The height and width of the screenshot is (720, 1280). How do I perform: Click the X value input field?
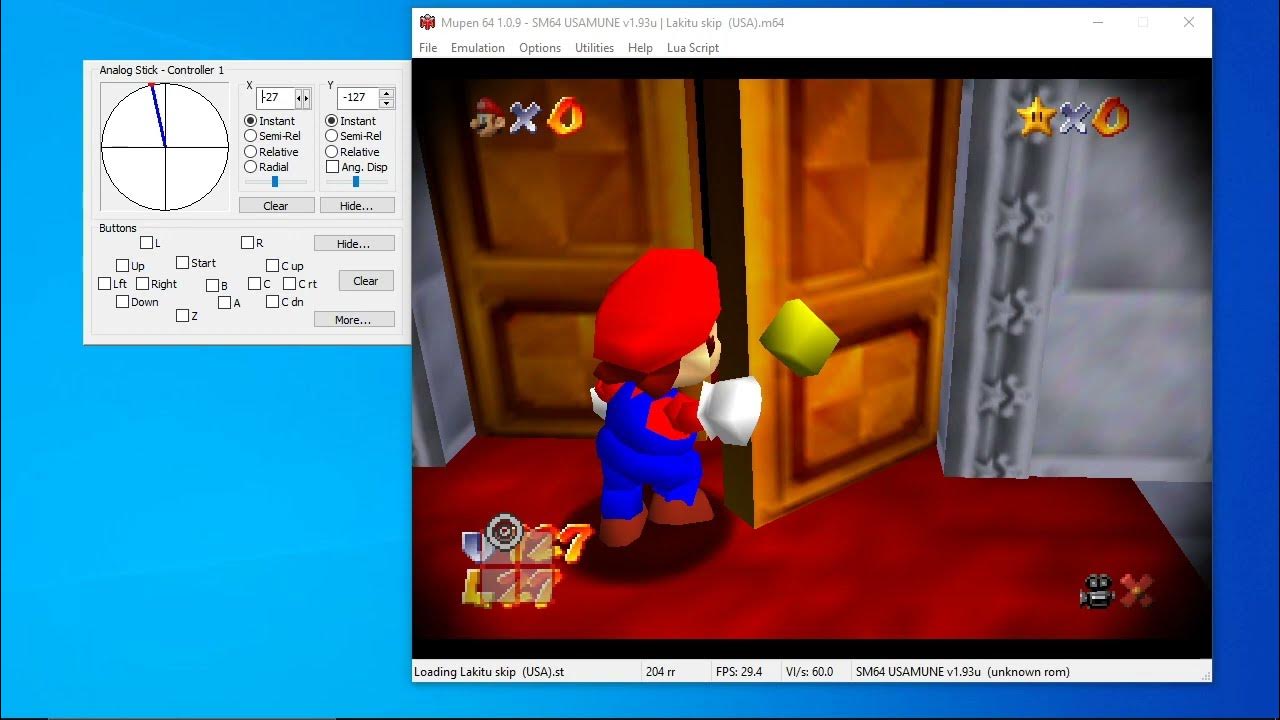(x=276, y=98)
